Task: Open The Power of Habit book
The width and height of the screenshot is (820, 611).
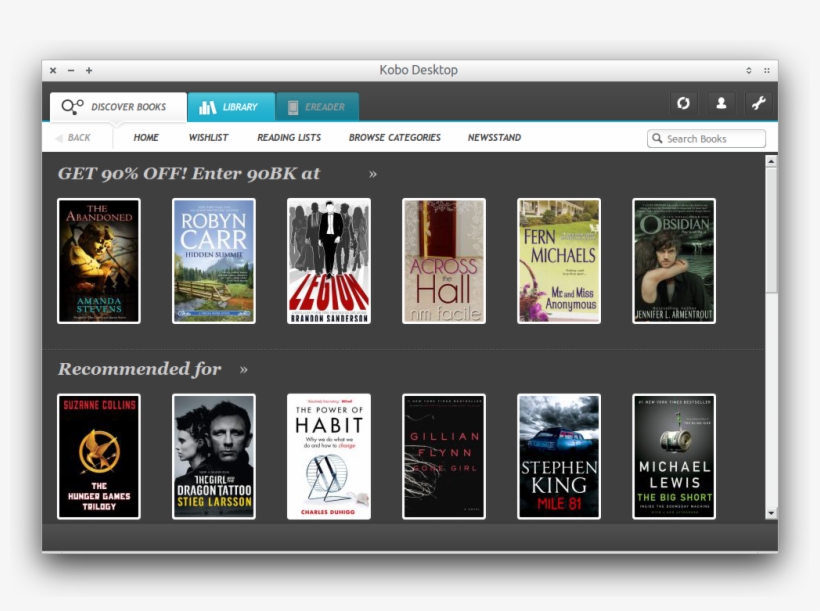Action: pyautogui.click(x=329, y=456)
